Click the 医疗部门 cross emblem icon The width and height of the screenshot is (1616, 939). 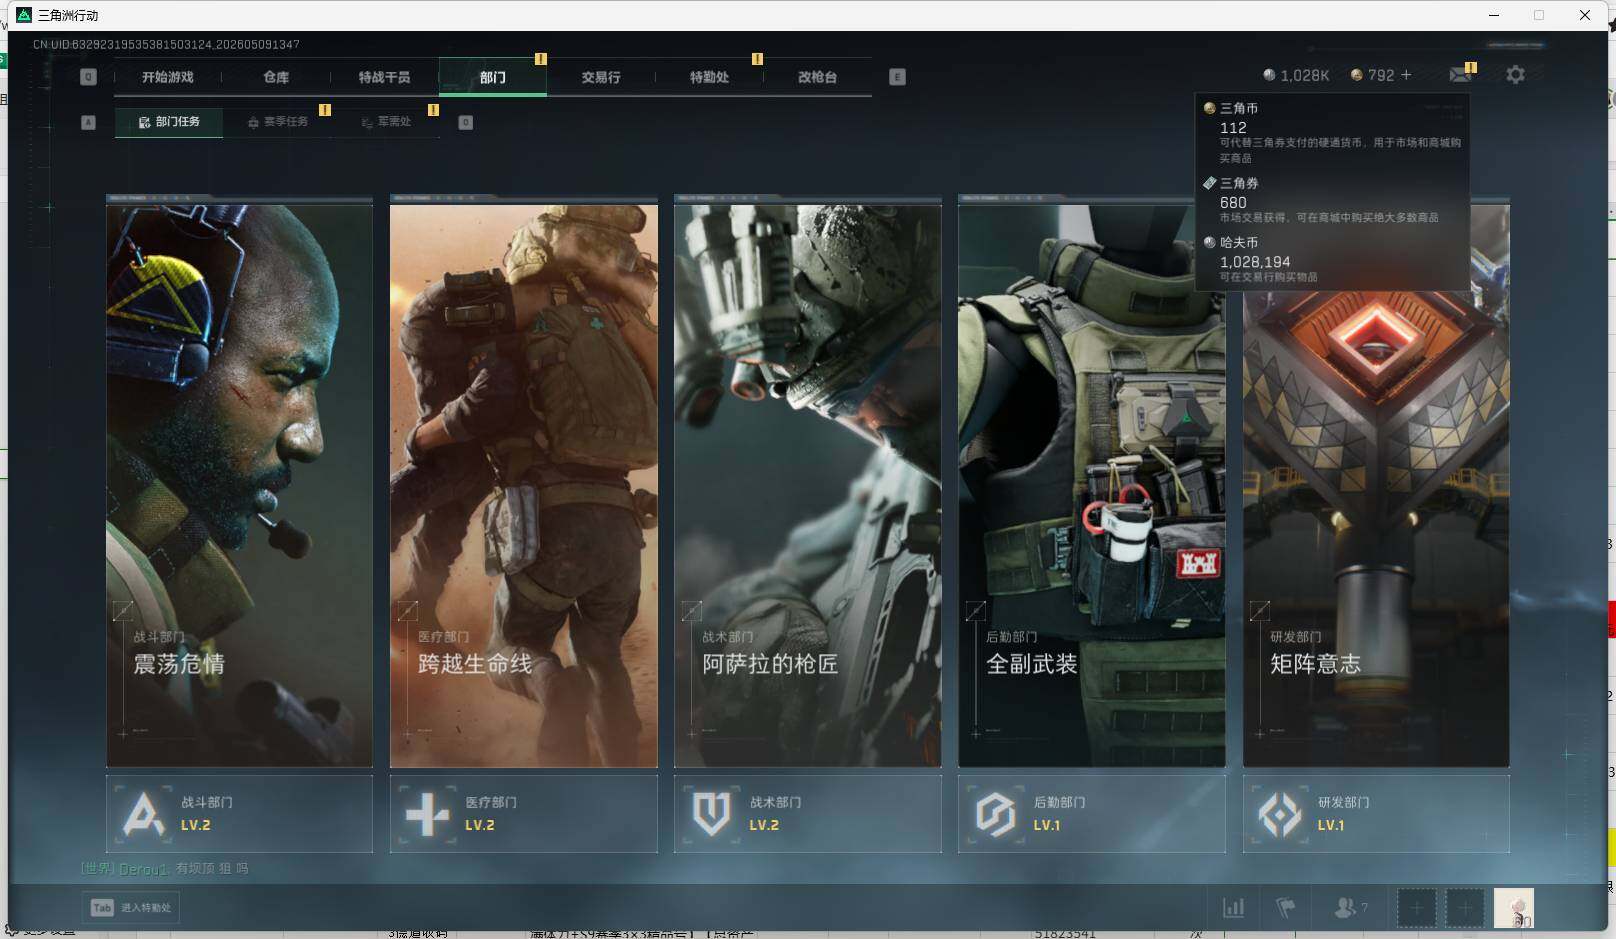coord(427,814)
